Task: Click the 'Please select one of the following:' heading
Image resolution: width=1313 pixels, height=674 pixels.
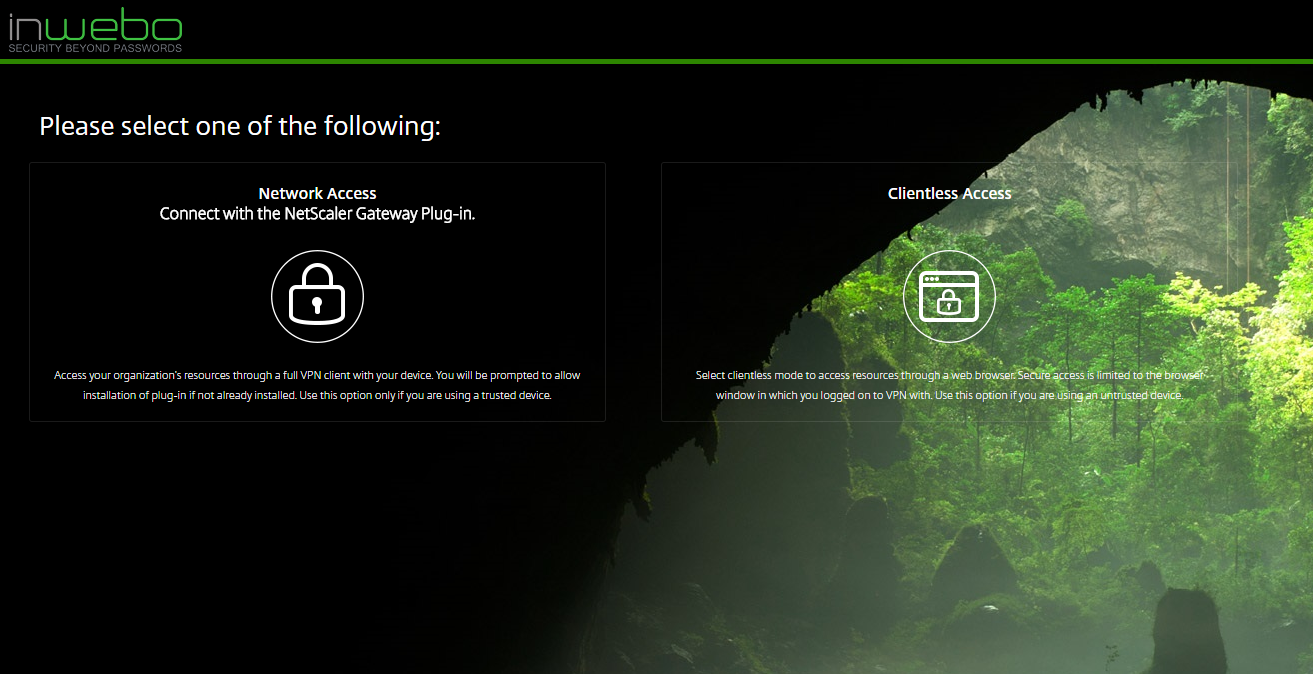Action: 240,127
